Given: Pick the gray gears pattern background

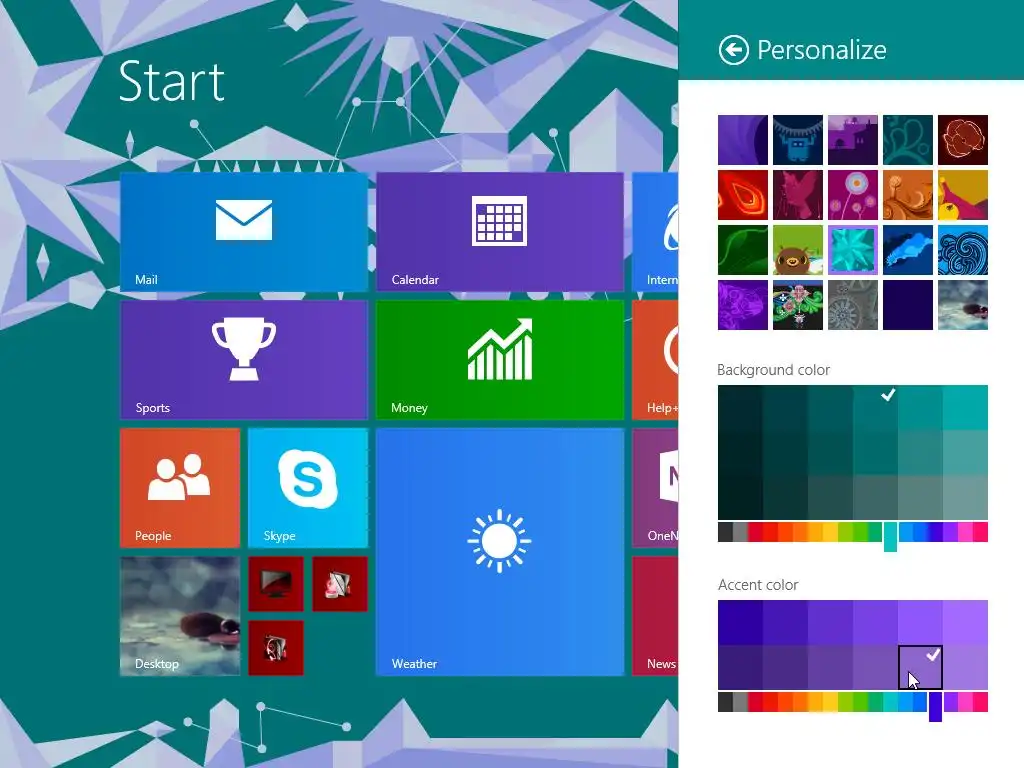Looking at the screenshot, I should 853,304.
